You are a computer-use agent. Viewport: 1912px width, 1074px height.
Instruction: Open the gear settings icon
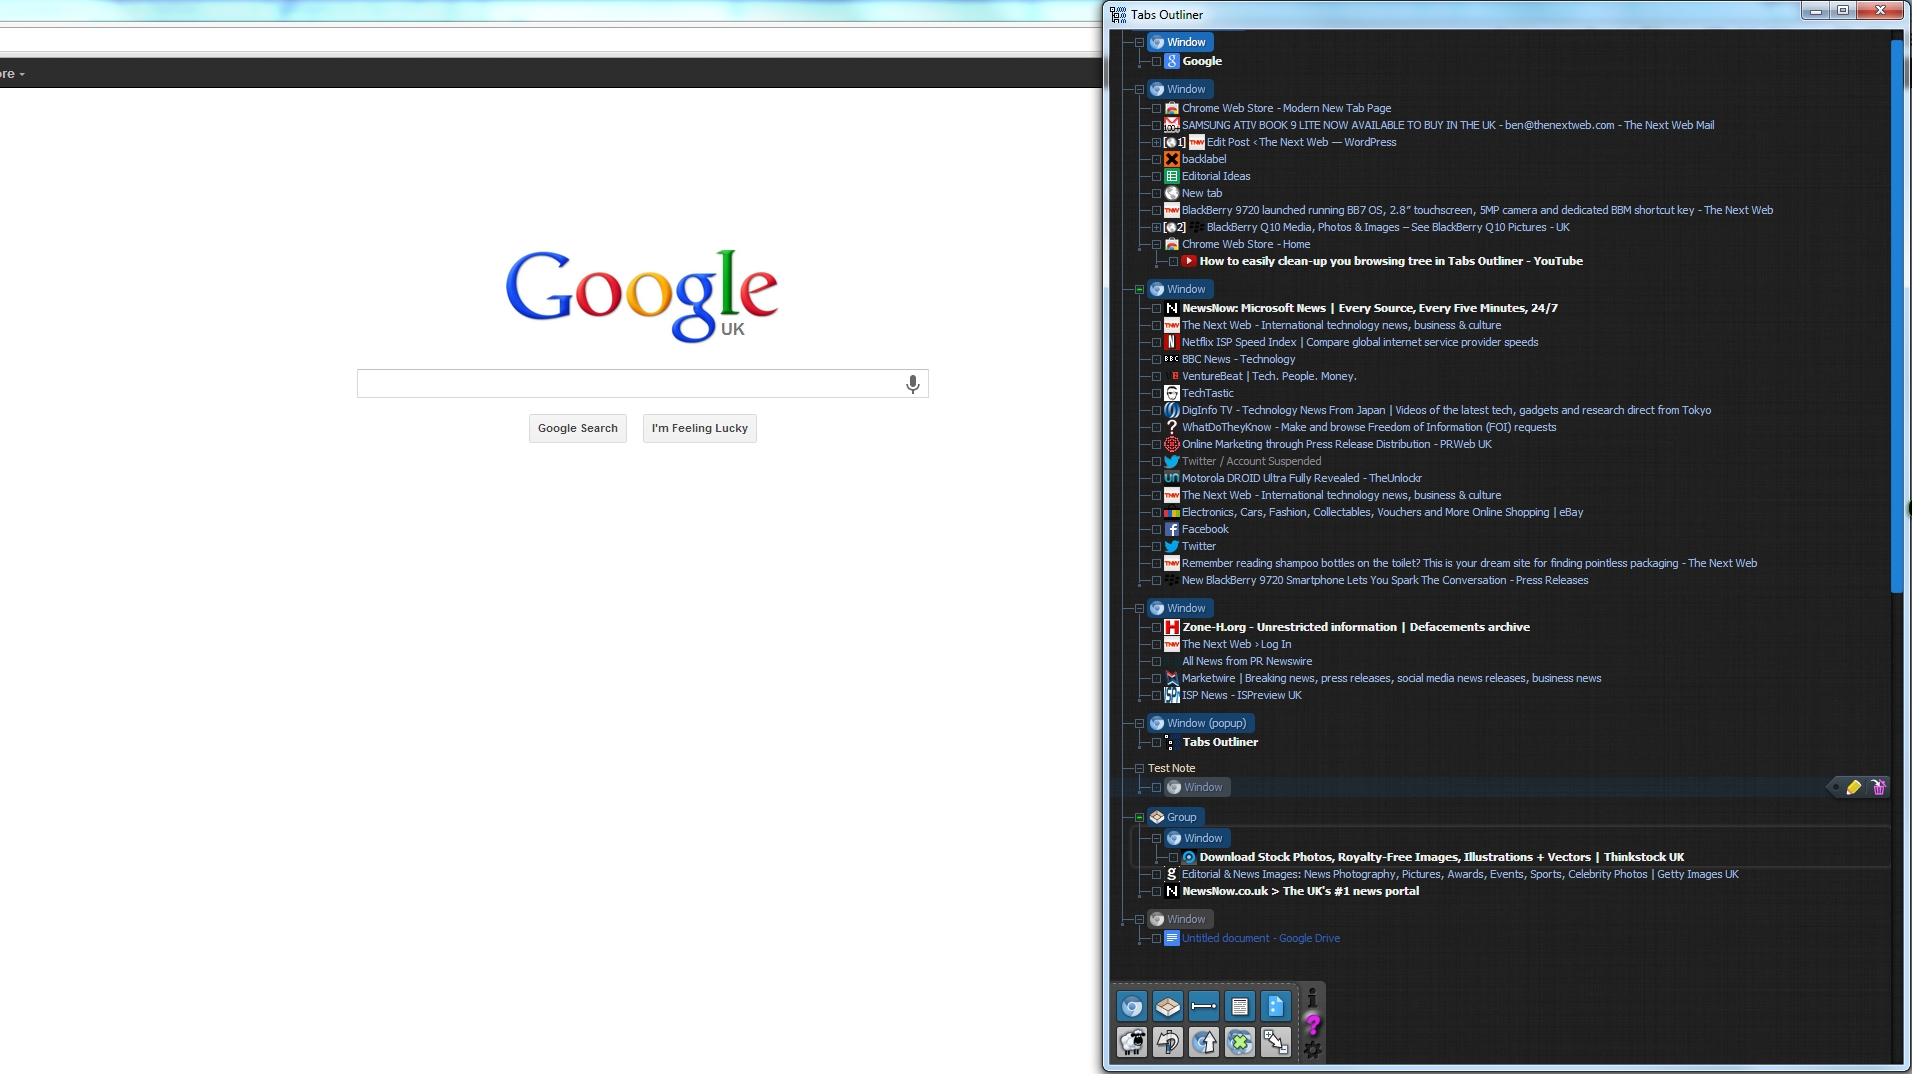[1312, 1049]
